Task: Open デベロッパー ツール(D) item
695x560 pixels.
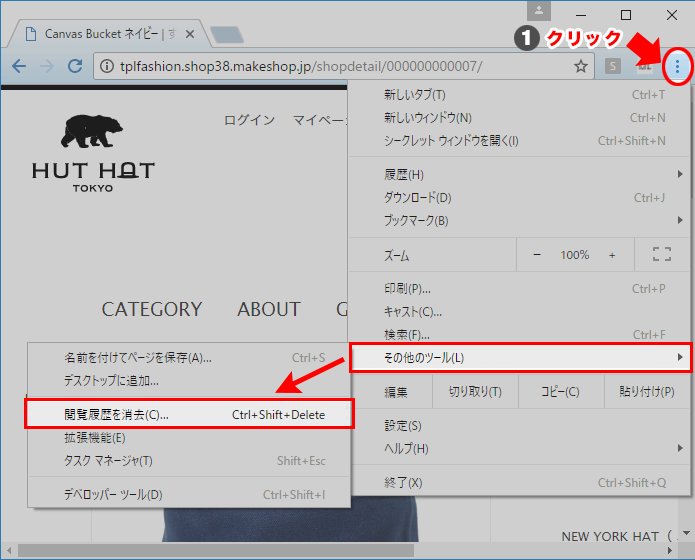Action: (x=189, y=494)
